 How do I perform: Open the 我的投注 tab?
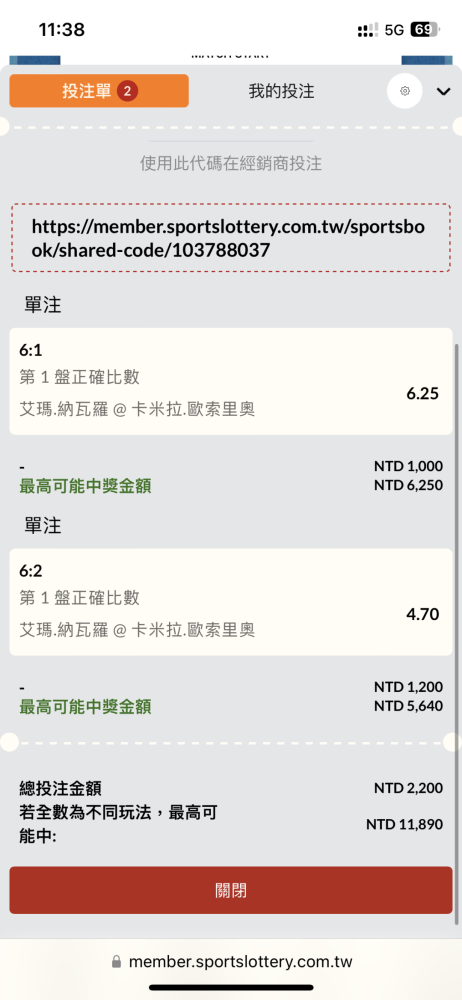coord(281,91)
